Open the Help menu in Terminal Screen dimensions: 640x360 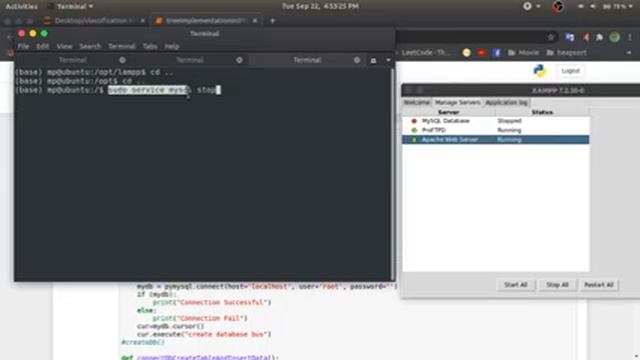pos(172,47)
